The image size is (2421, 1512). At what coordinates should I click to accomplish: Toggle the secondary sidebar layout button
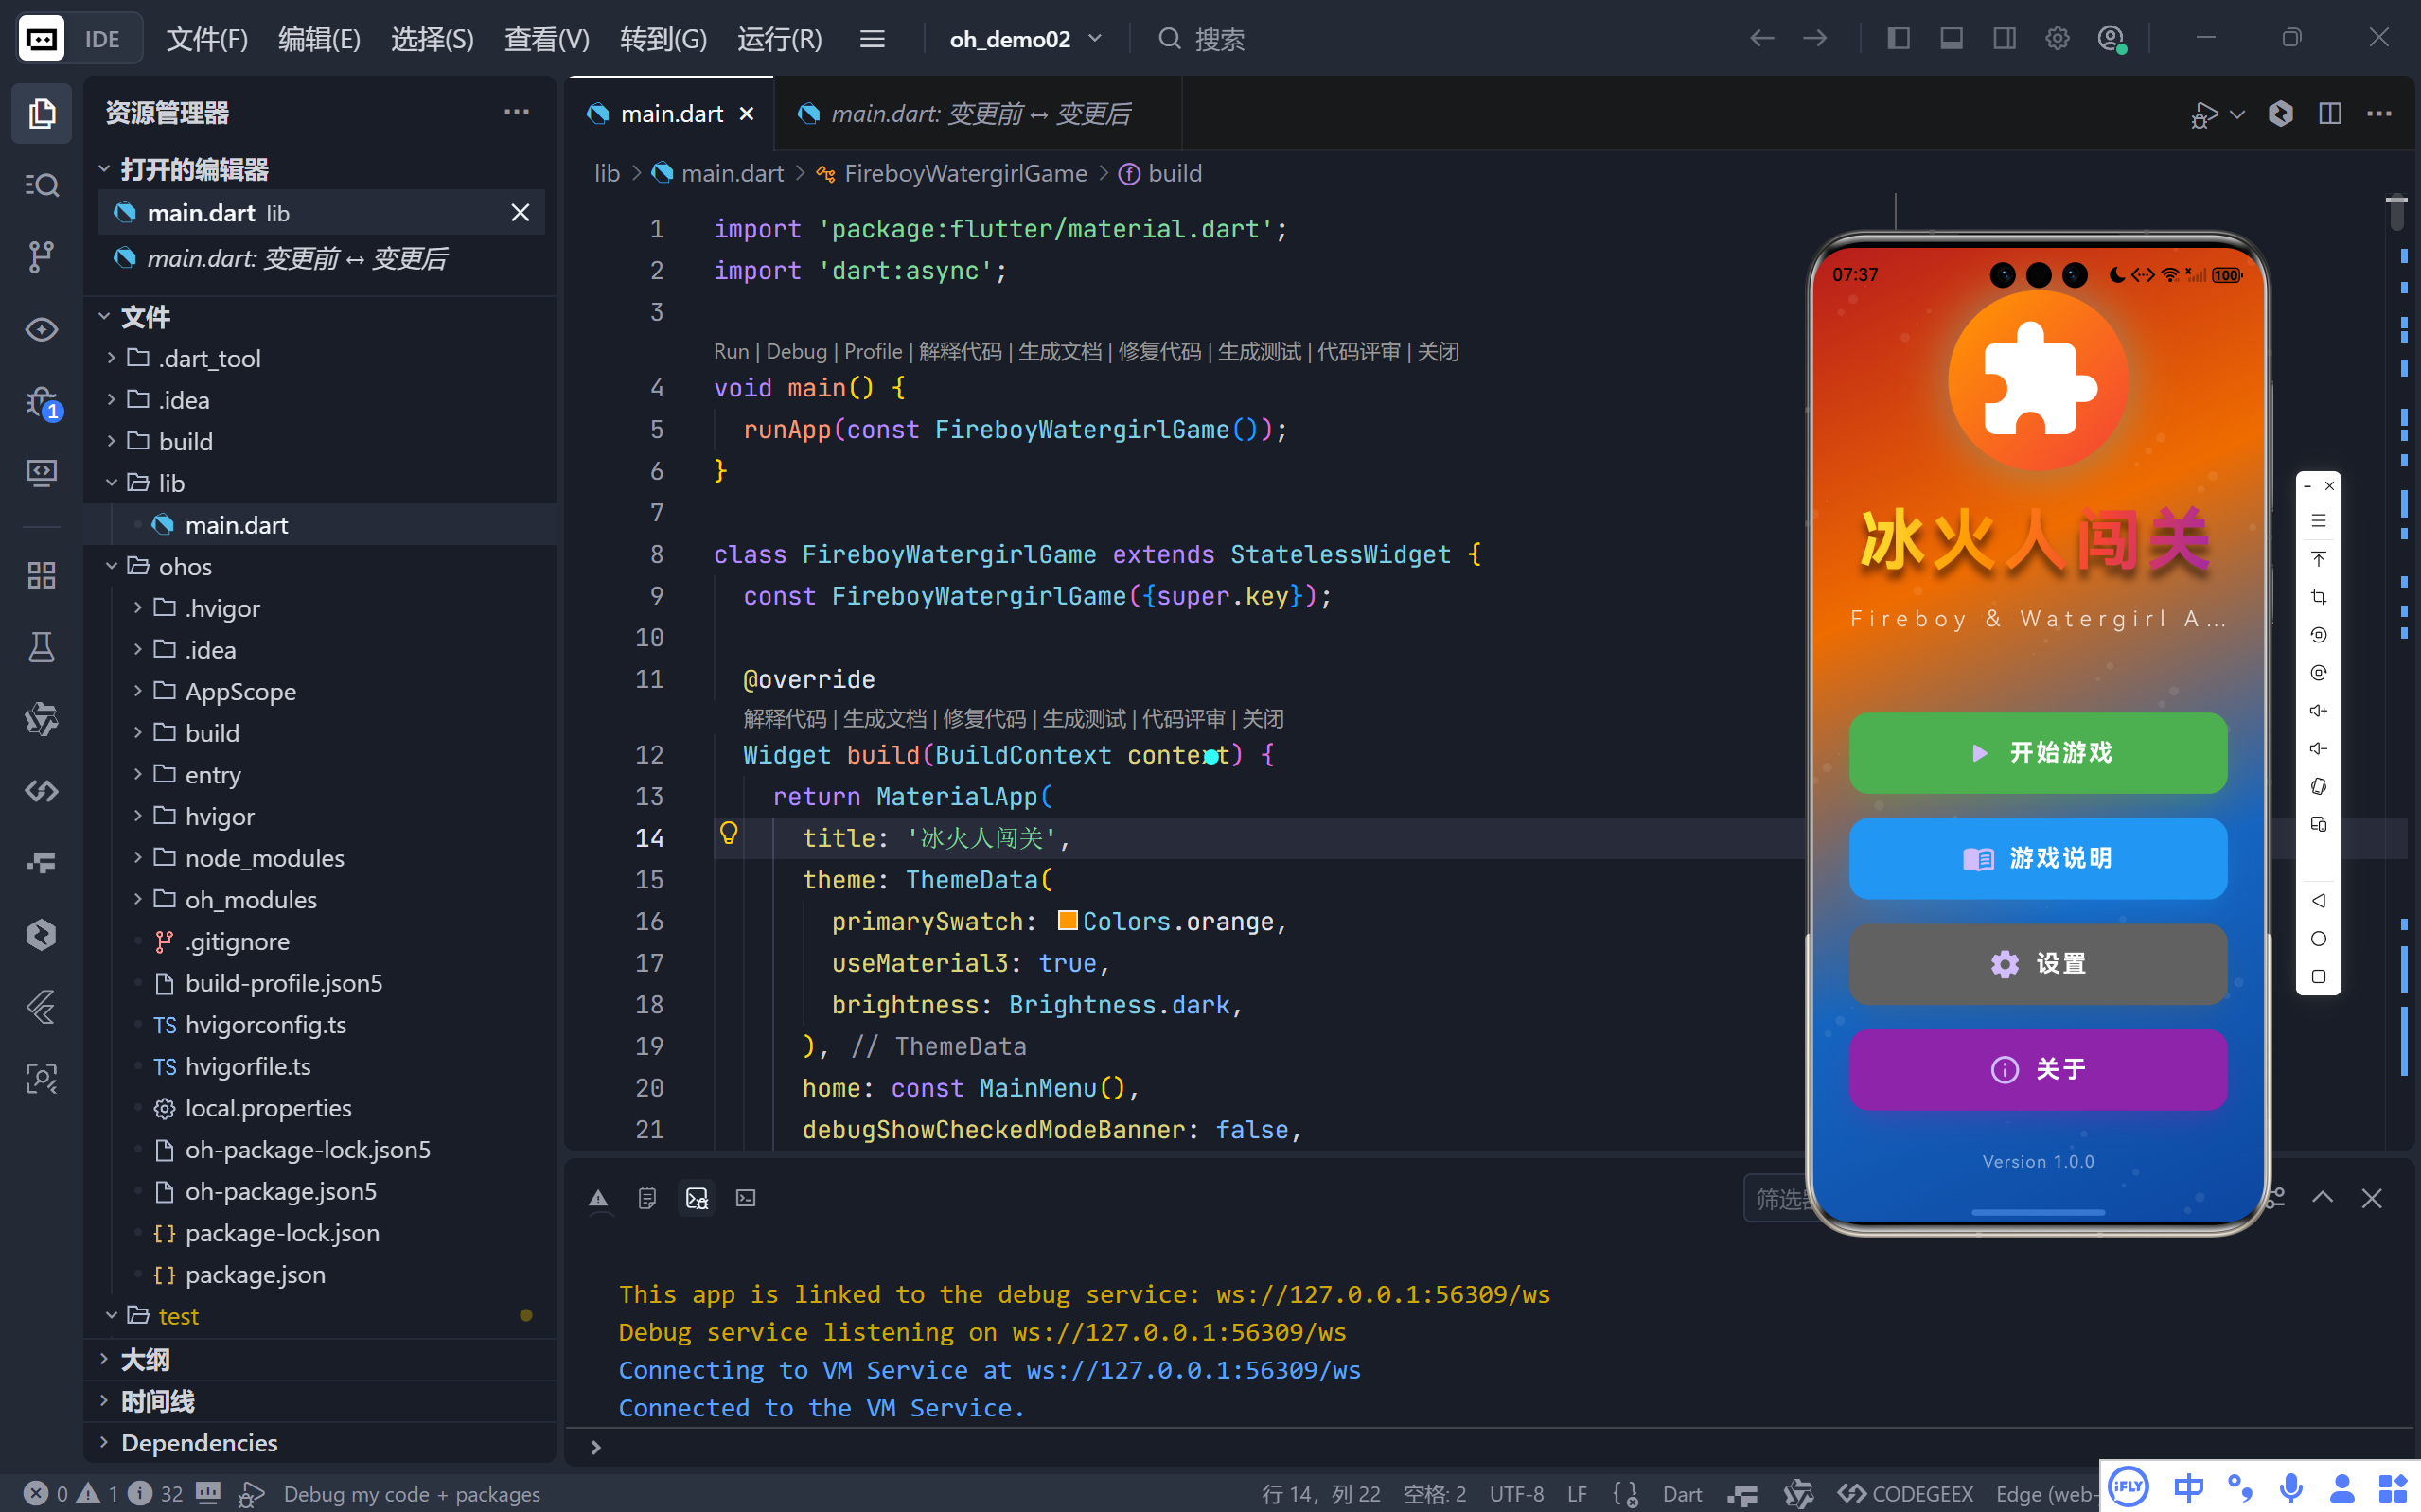(x=2004, y=39)
